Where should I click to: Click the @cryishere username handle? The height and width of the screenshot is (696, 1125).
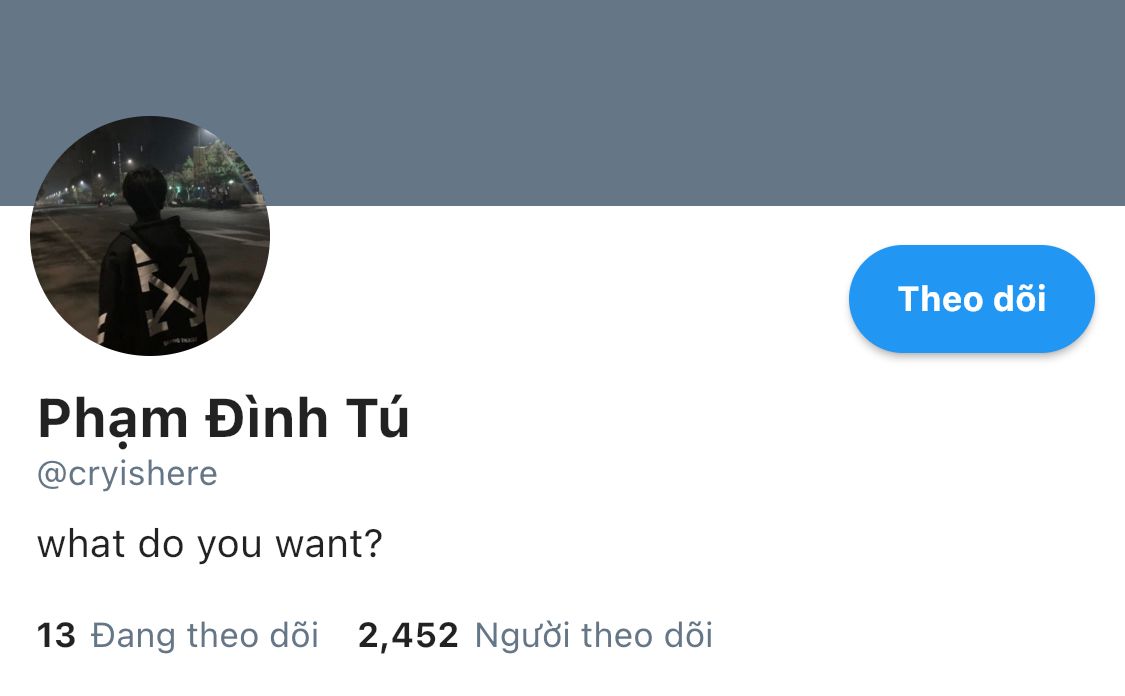[127, 474]
